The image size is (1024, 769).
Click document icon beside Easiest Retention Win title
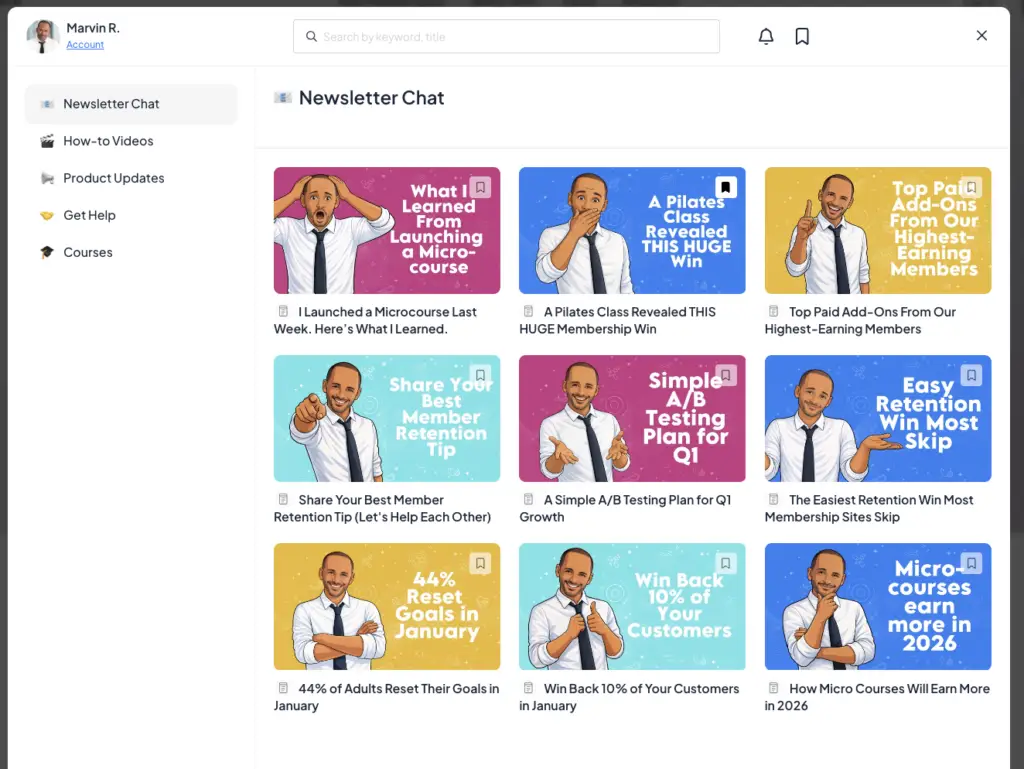[x=774, y=499]
